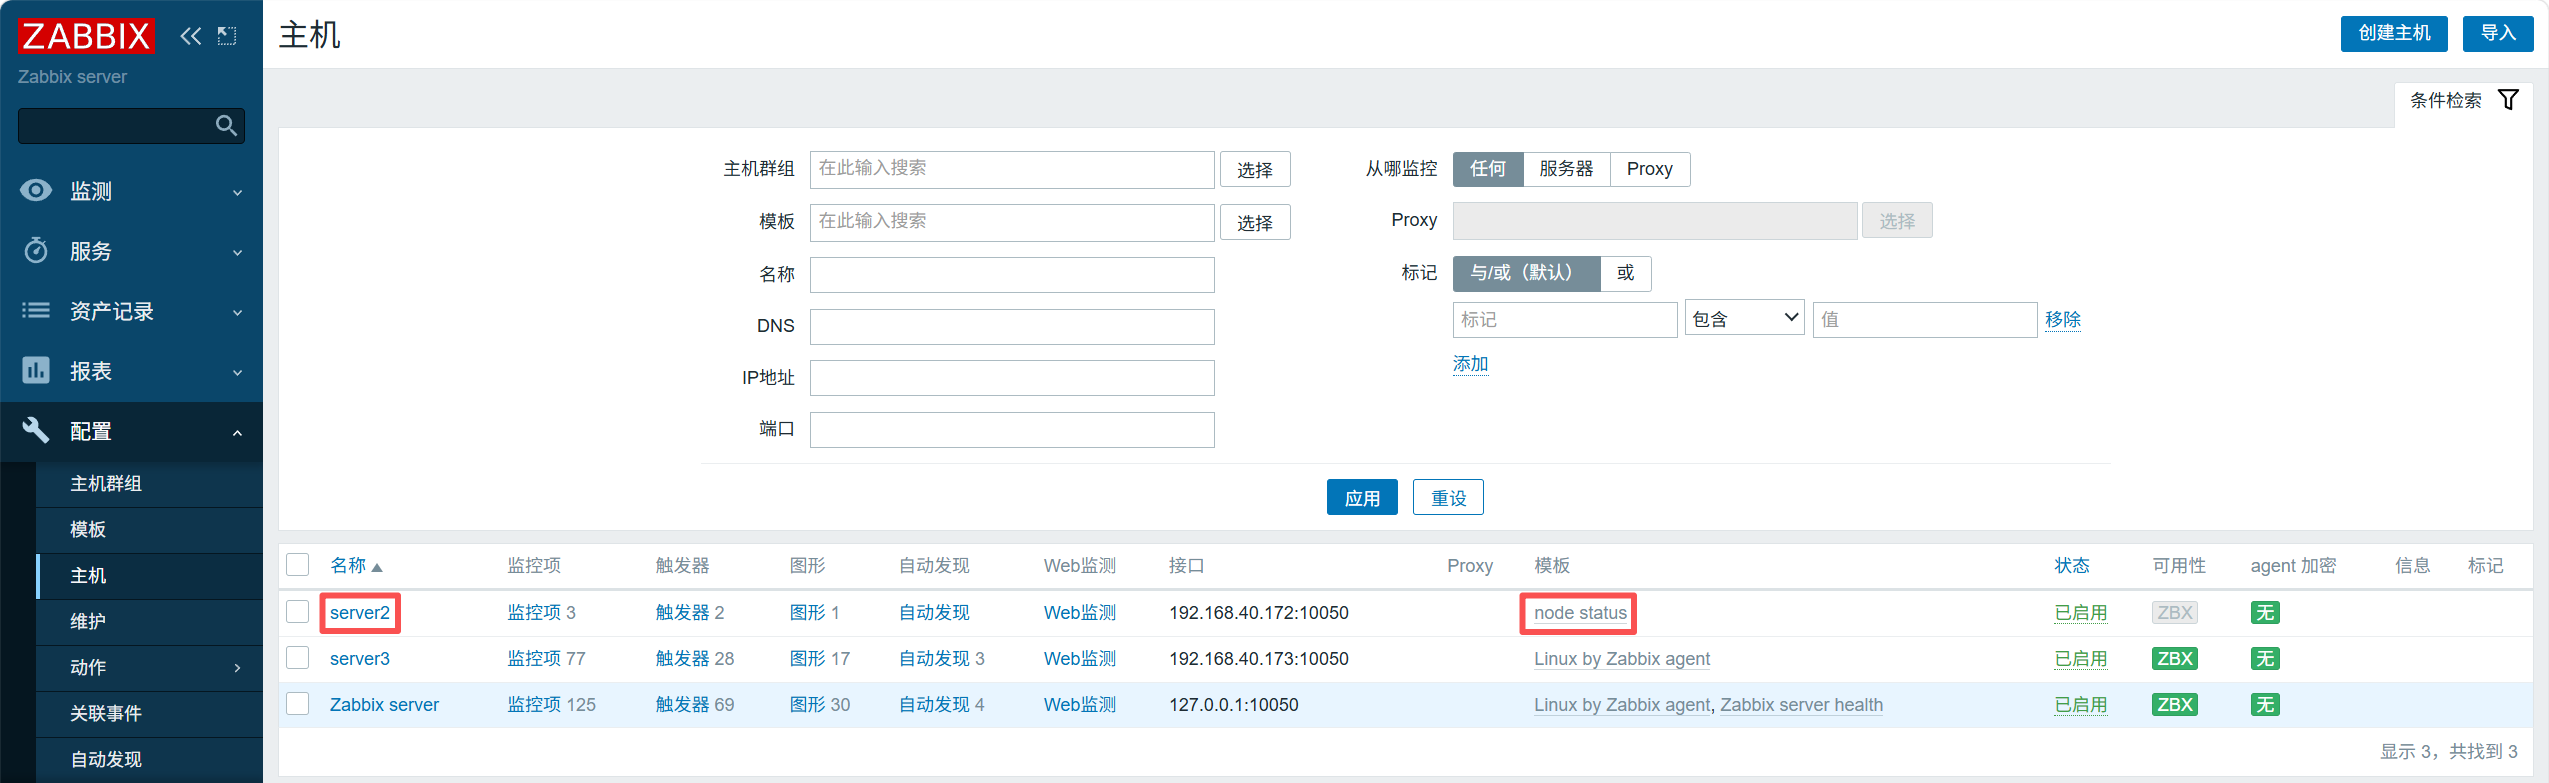Apply the filter with 应用
The width and height of the screenshot is (2549, 783).
tap(1362, 497)
